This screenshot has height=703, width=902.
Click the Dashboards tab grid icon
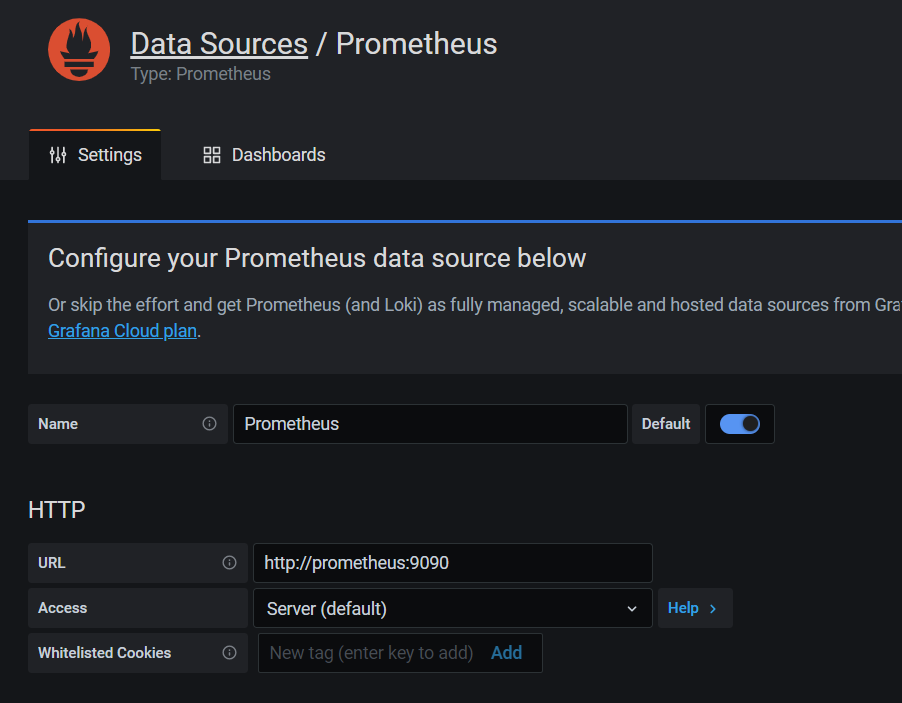click(211, 155)
